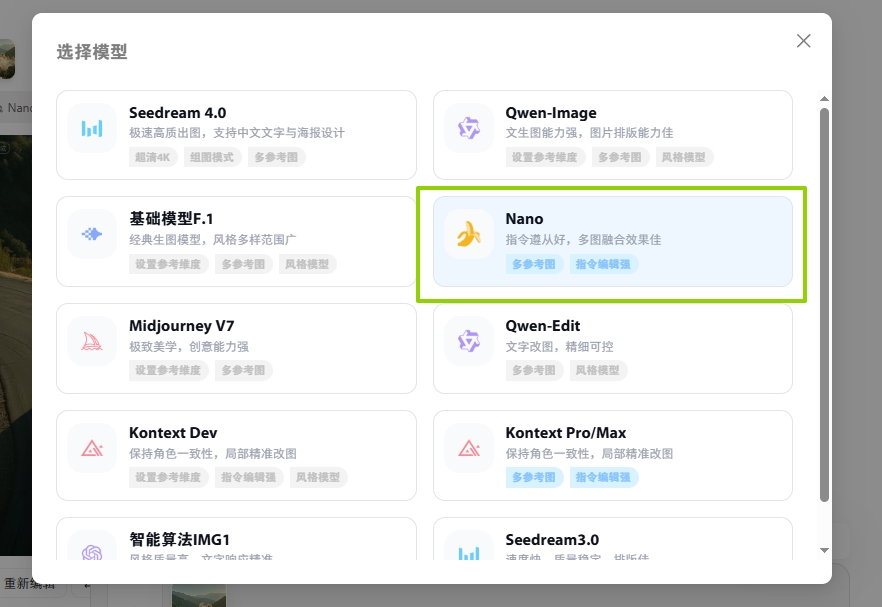Choose the Midjourney V7 model name
Viewport: 882px width, 607px height.
[x=181, y=326]
